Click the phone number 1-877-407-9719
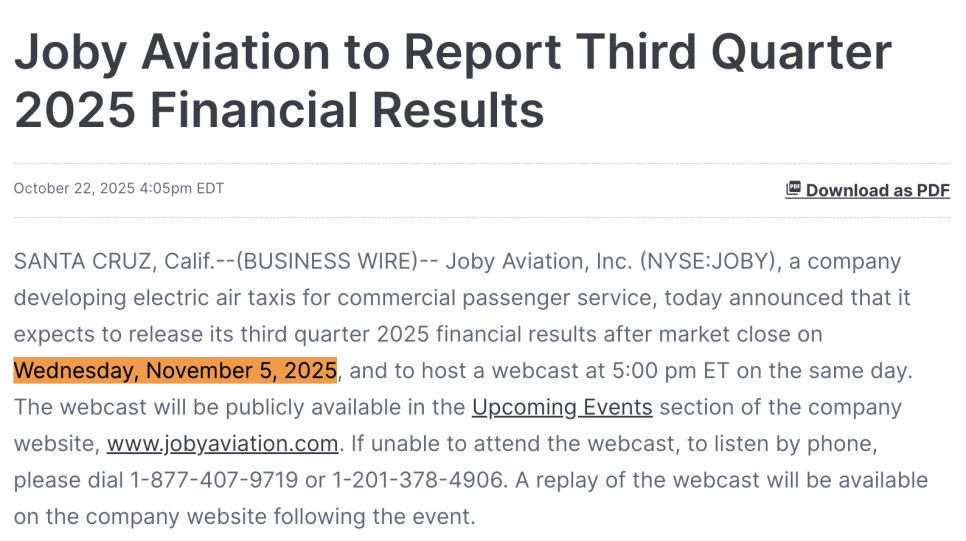 [214, 480]
